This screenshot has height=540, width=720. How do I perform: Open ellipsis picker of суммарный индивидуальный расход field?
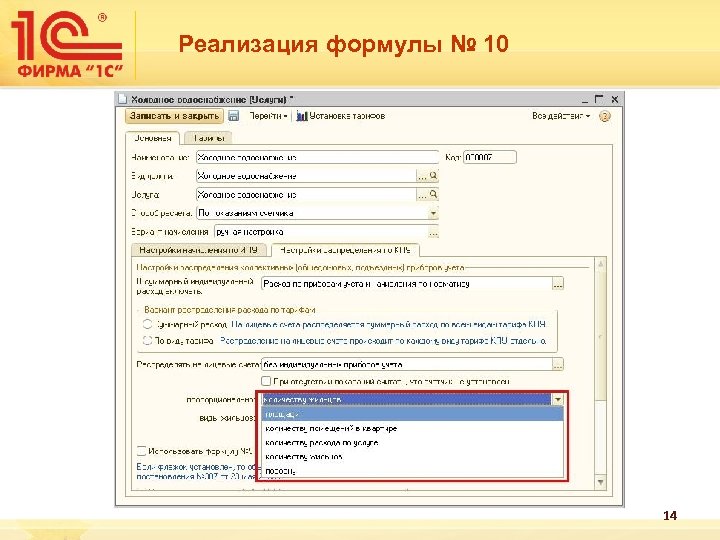click(x=557, y=284)
